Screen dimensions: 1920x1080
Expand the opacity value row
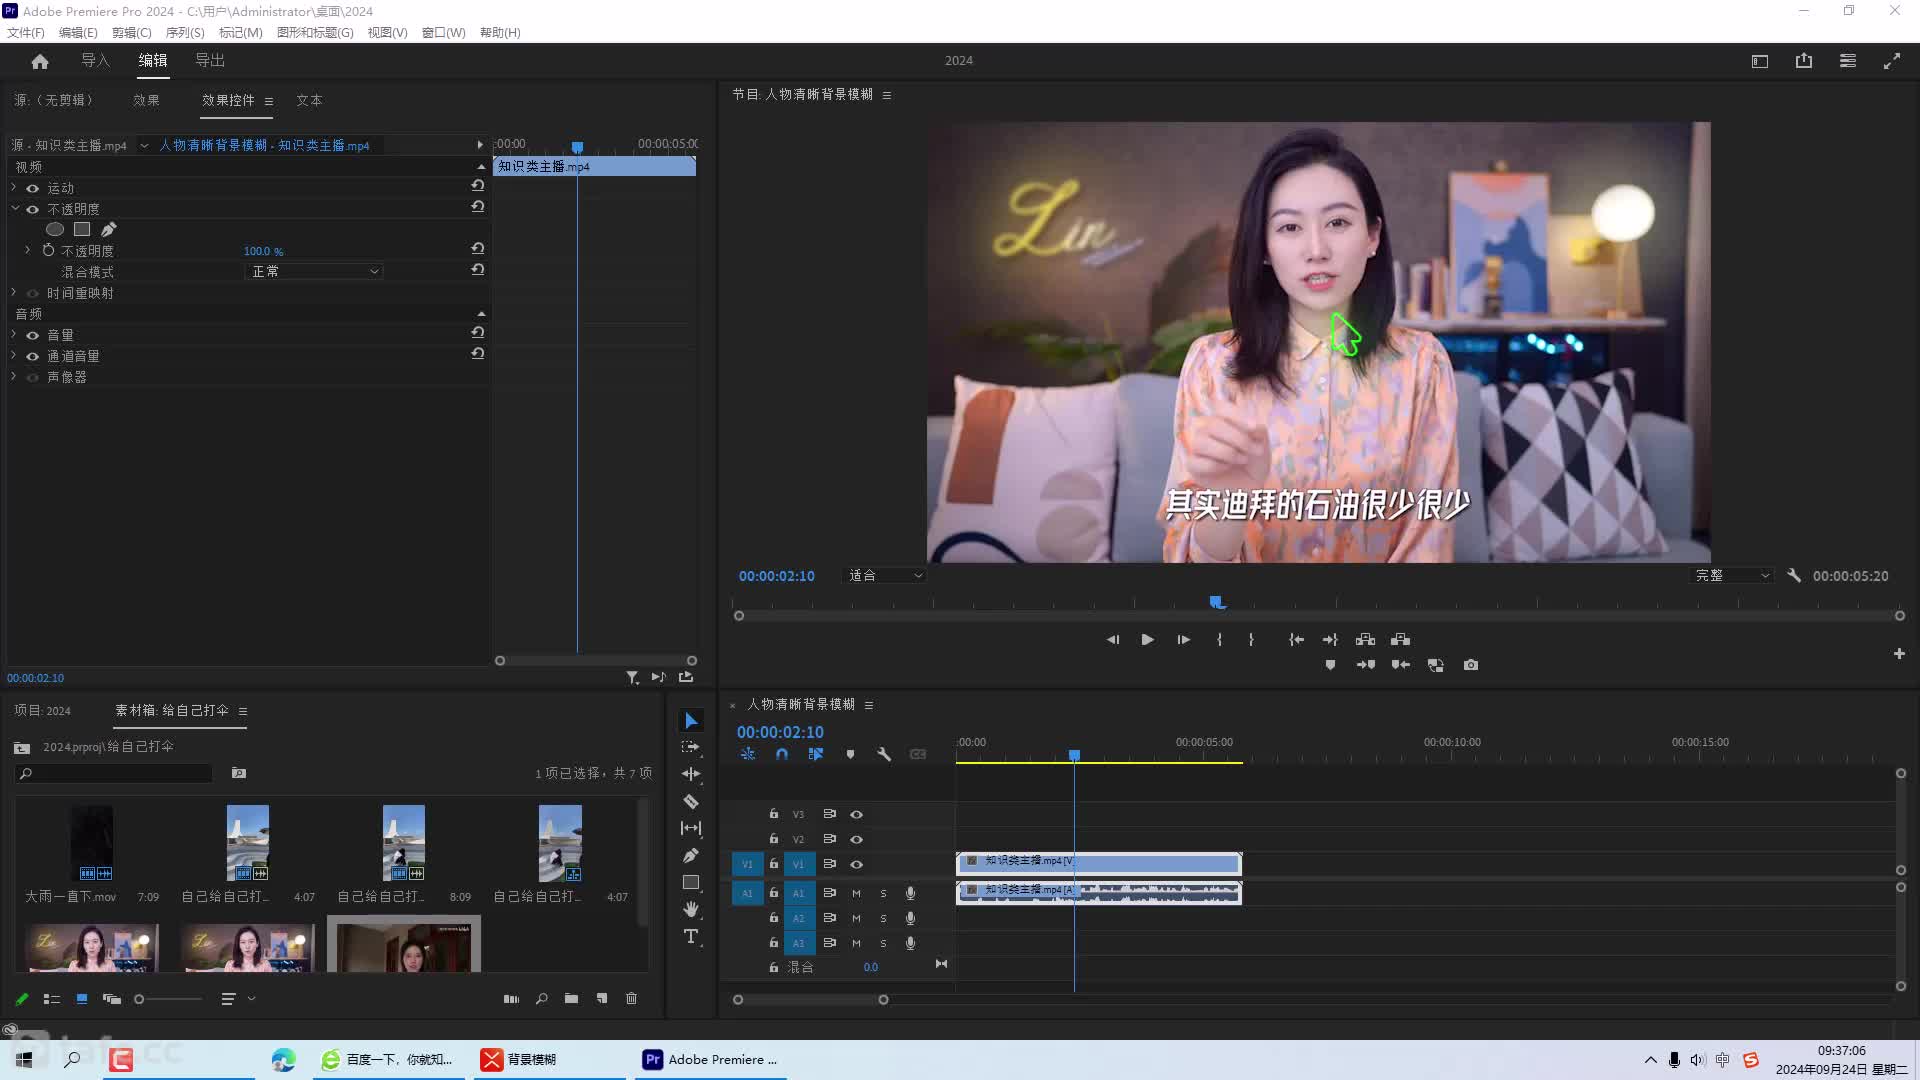click(27, 251)
